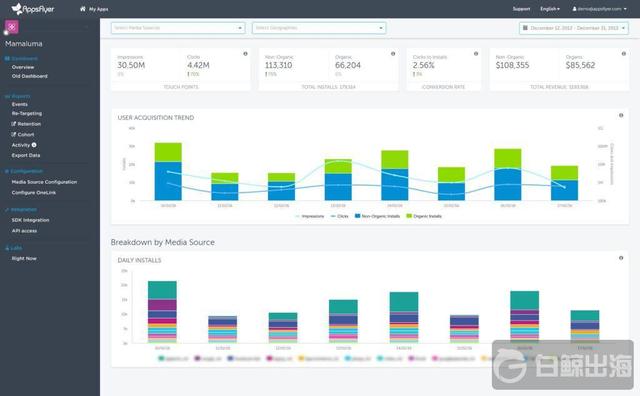Click info icon on Daily Installs chart

coord(621,258)
